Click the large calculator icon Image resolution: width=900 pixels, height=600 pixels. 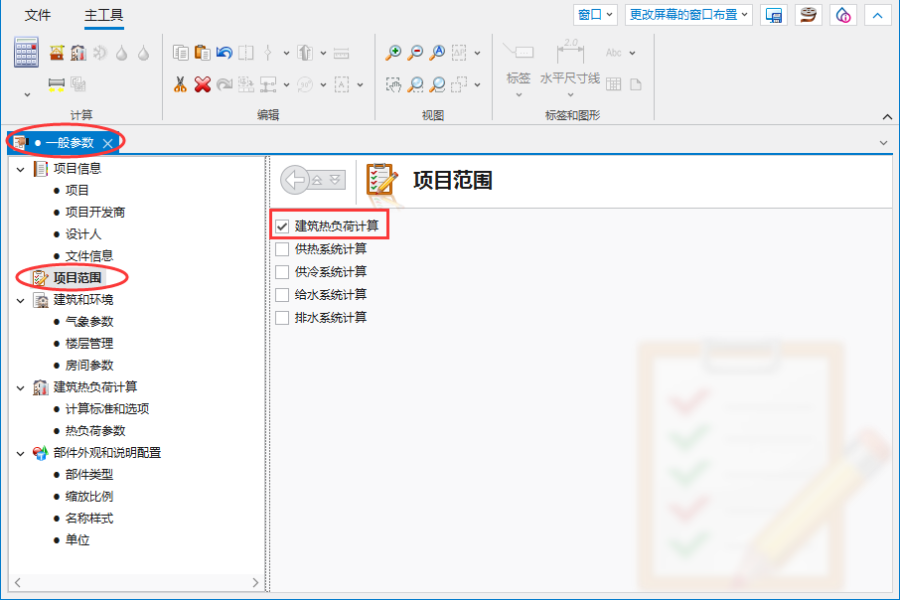(27, 53)
